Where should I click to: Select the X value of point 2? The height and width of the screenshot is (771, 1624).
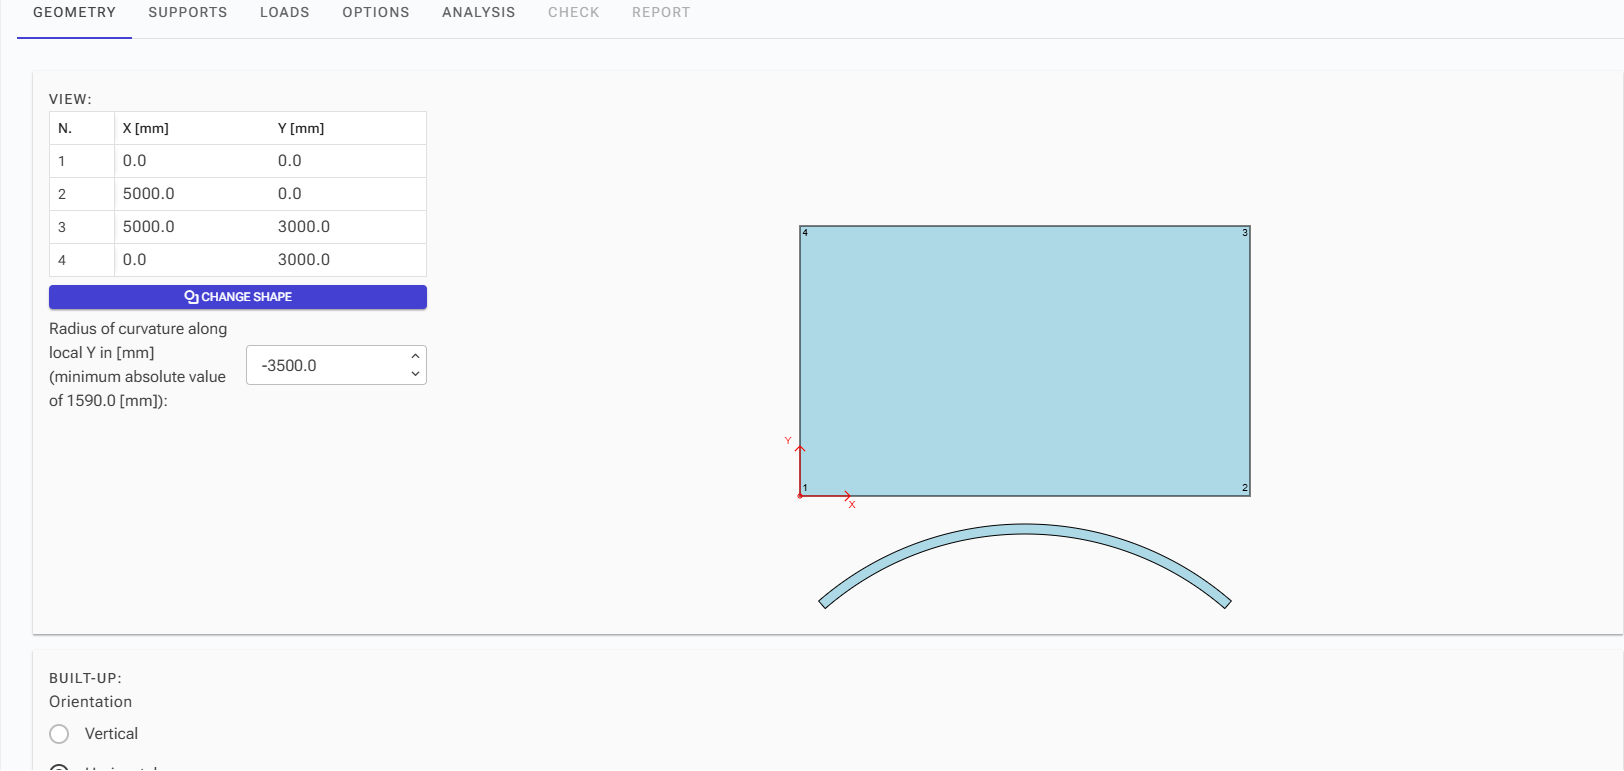pyautogui.click(x=149, y=194)
